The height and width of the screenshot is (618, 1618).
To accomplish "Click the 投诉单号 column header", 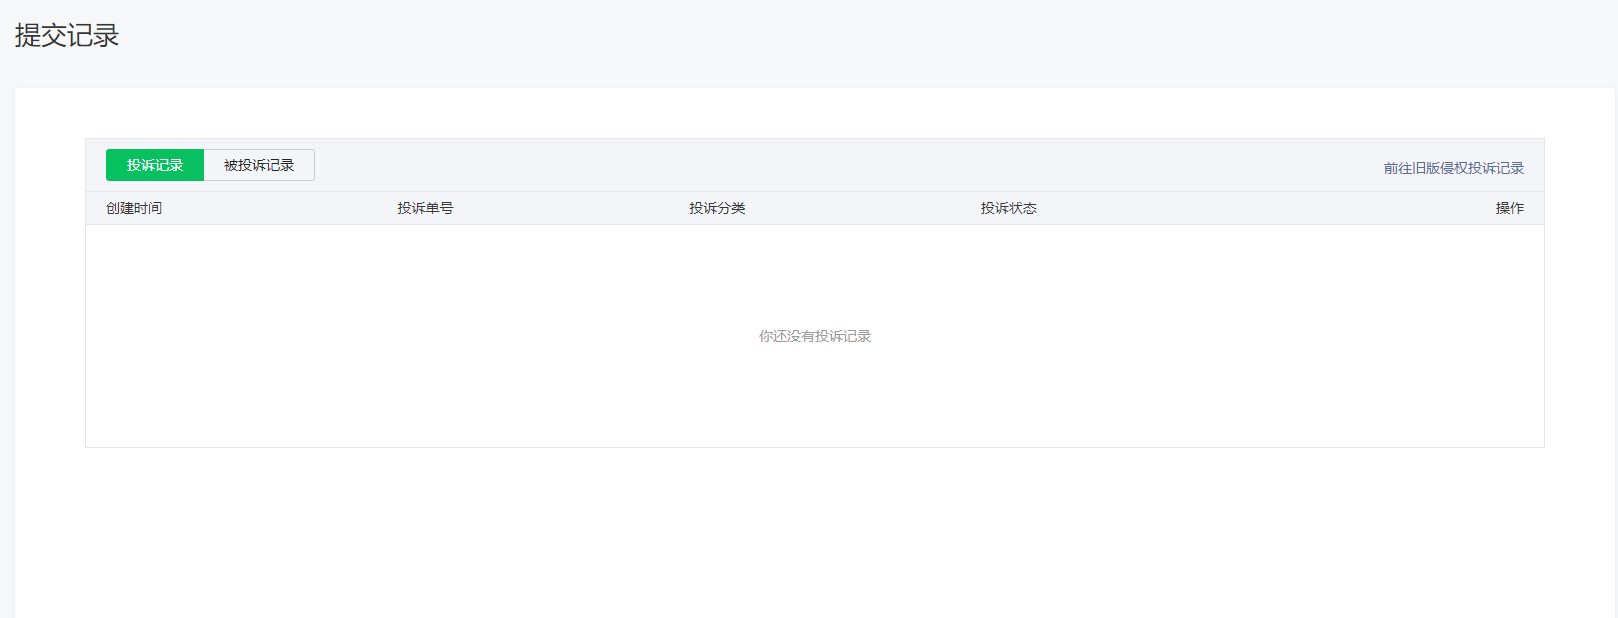I will point(425,208).
